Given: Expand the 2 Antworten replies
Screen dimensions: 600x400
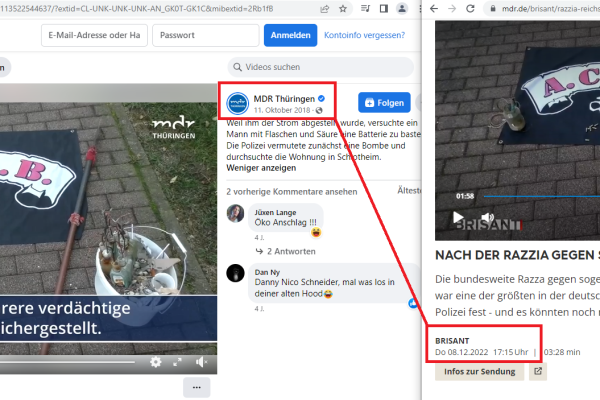Looking at the screenshot, I should [x=286, y=251].
